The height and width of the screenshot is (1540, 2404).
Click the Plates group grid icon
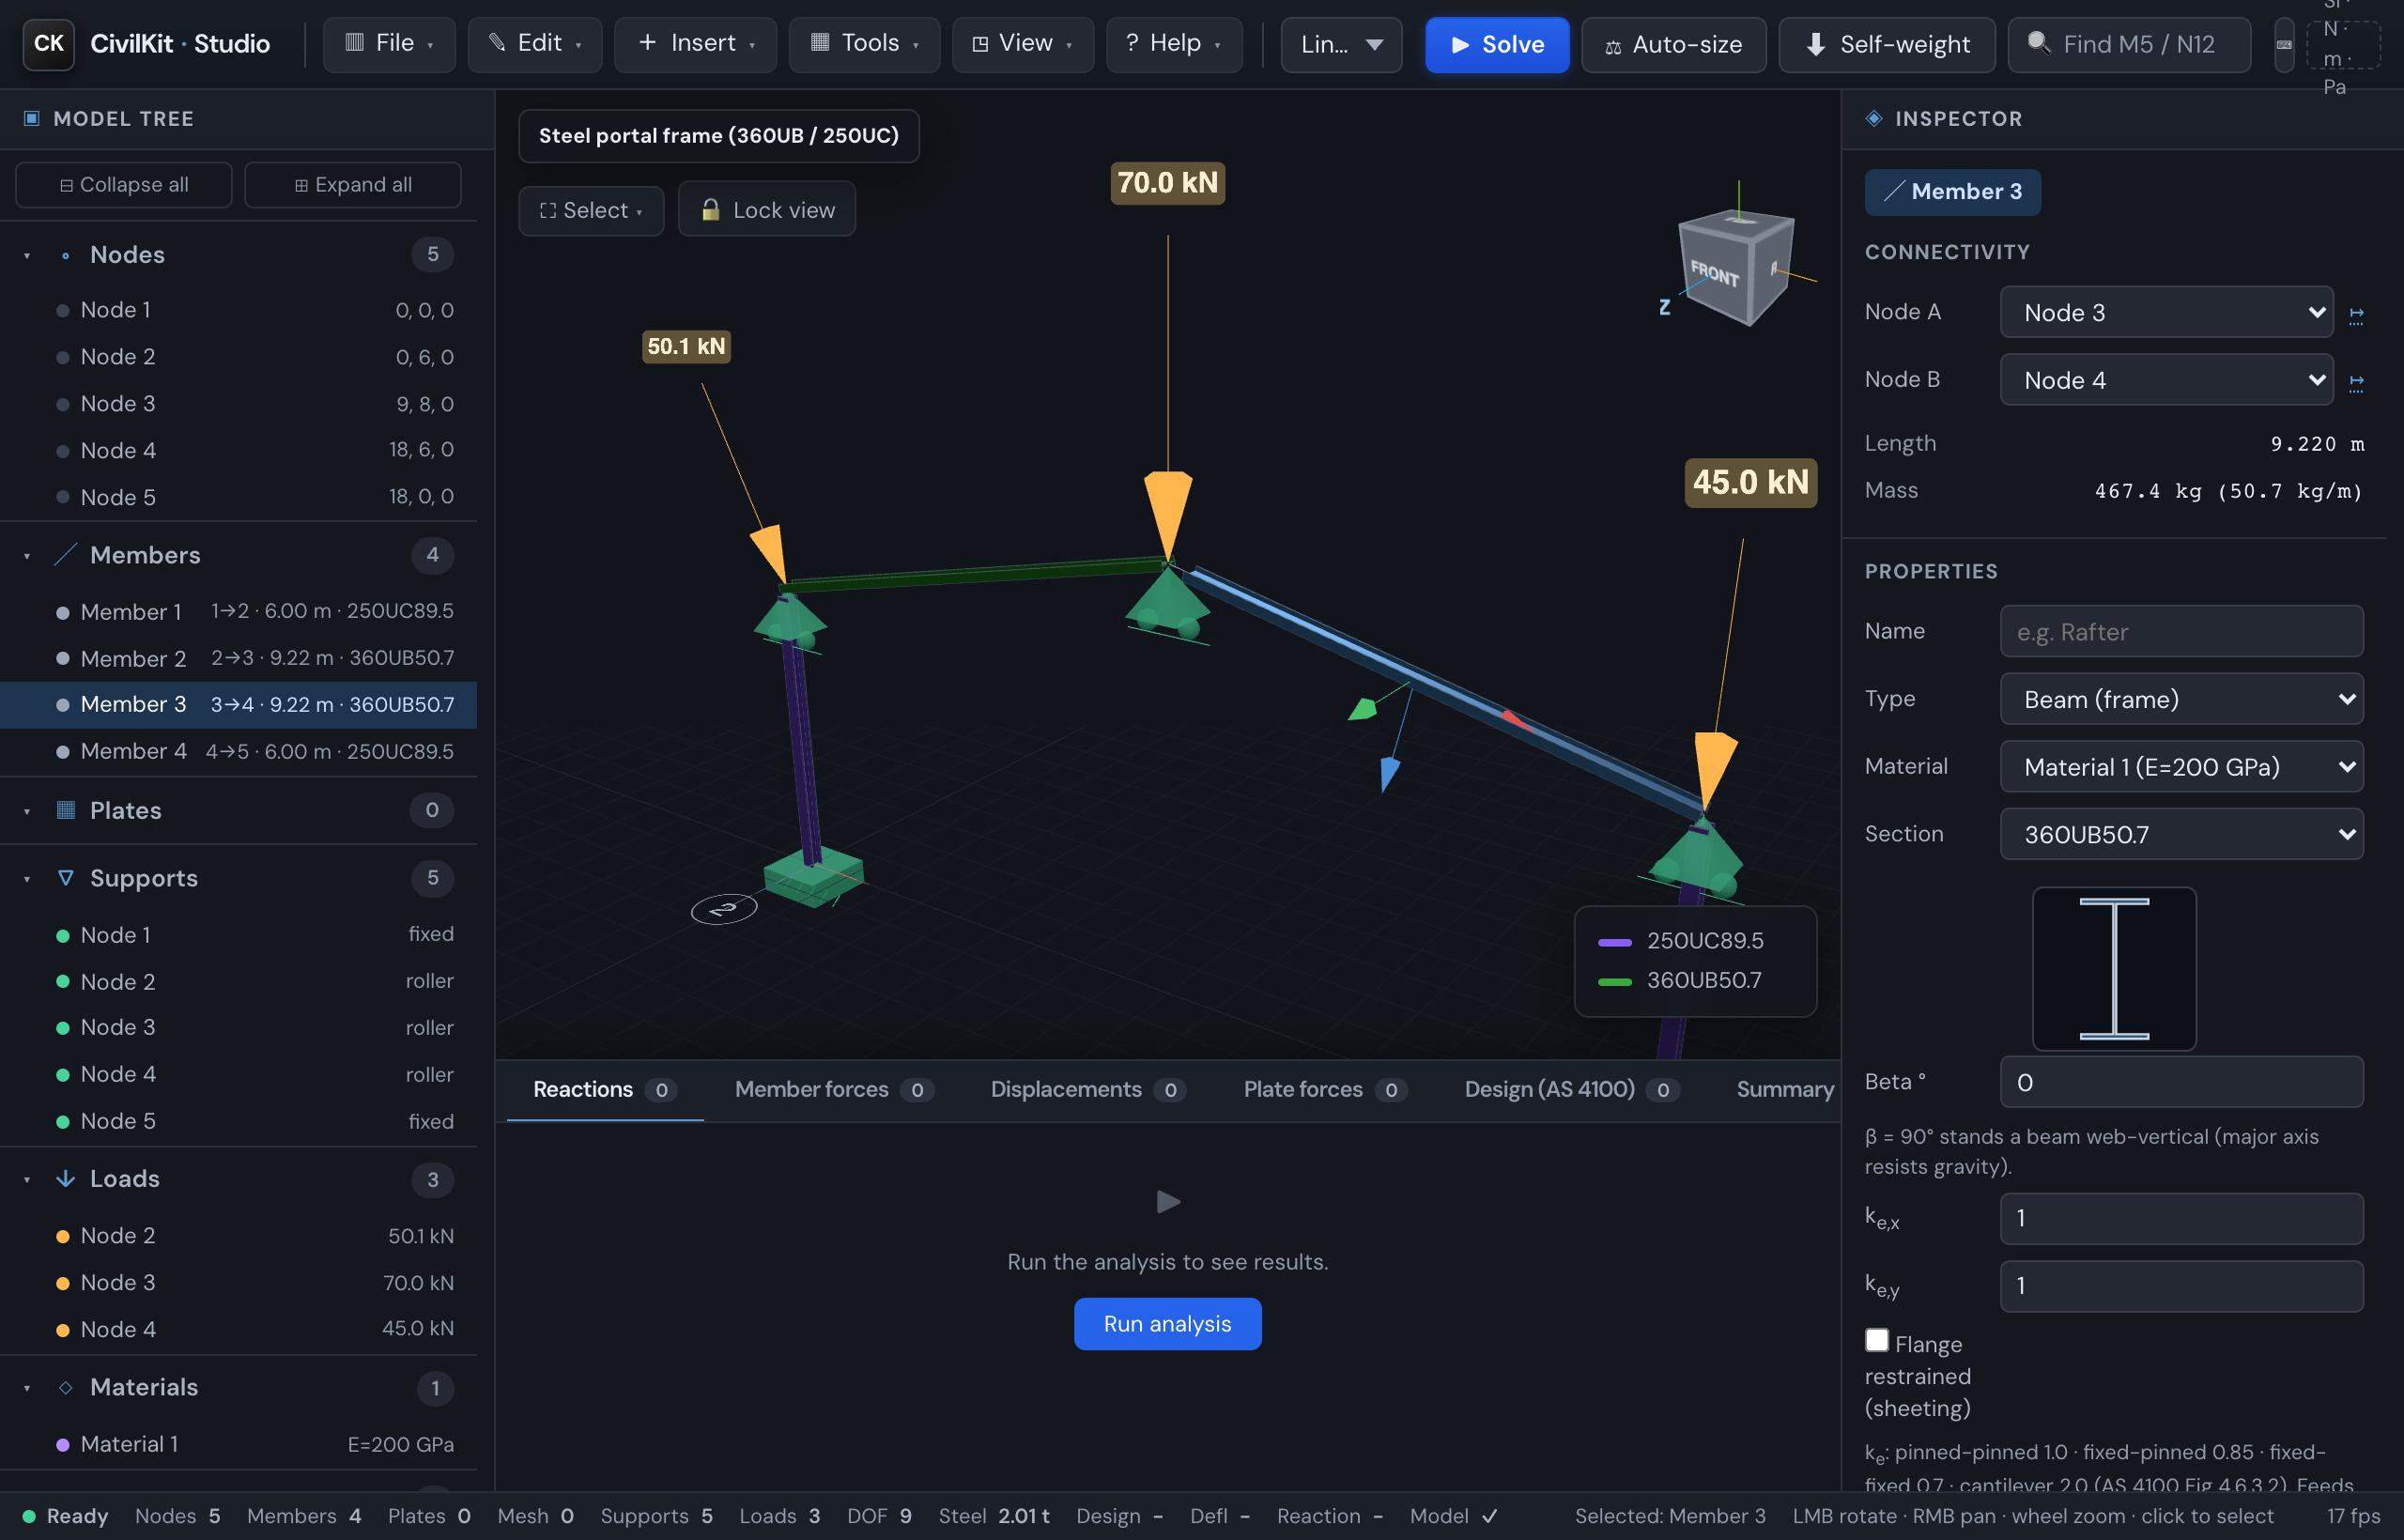65,810
